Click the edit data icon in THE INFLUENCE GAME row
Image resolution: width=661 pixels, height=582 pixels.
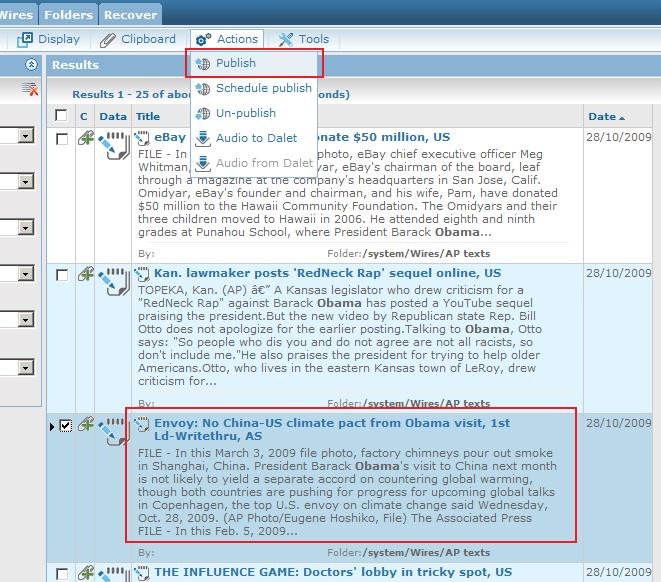(114, 574)
